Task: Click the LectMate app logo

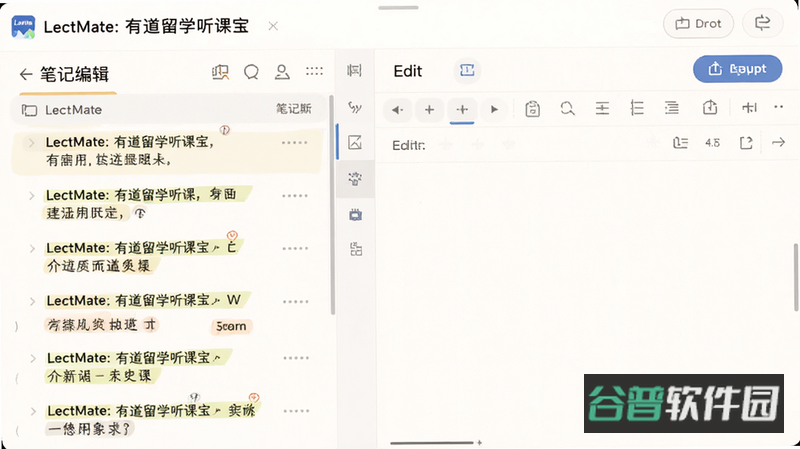Action: pos(23,27)
